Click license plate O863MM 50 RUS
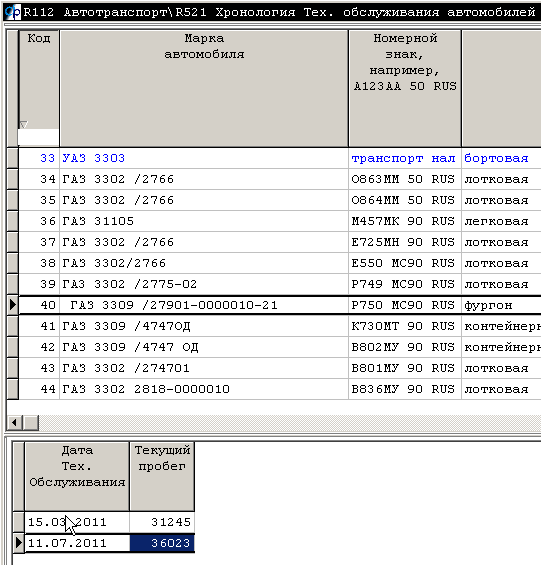Viewport: 541px width, 565px height. tap(403, 179)
